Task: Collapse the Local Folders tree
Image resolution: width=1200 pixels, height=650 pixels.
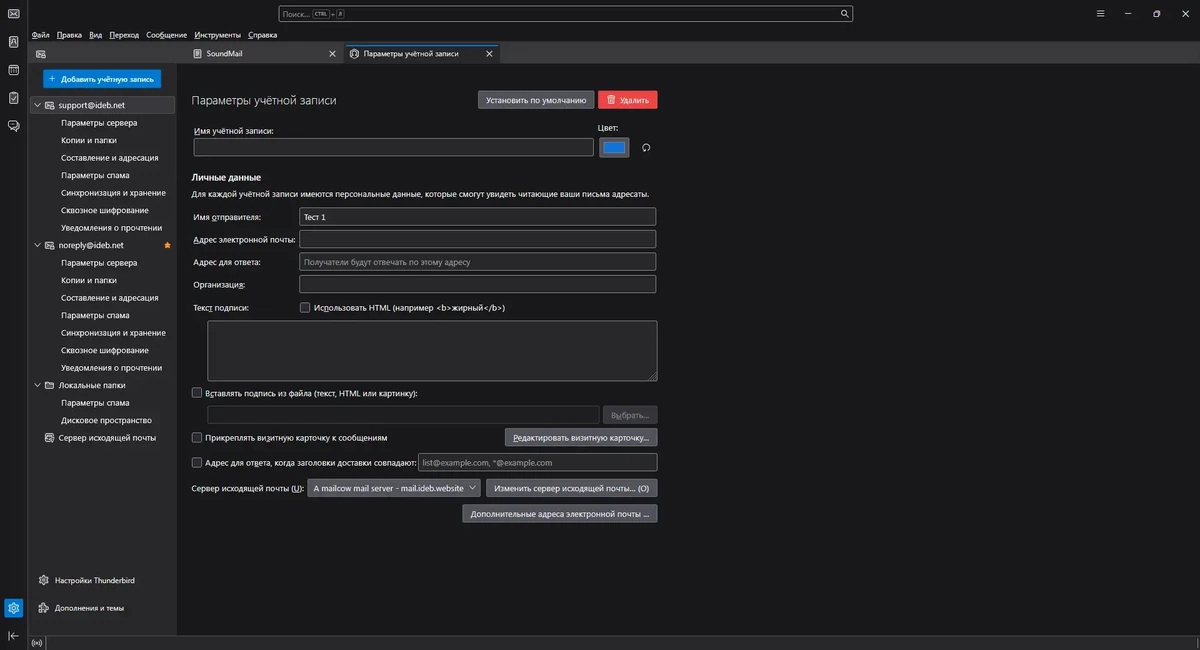Action: click(37, 385)
